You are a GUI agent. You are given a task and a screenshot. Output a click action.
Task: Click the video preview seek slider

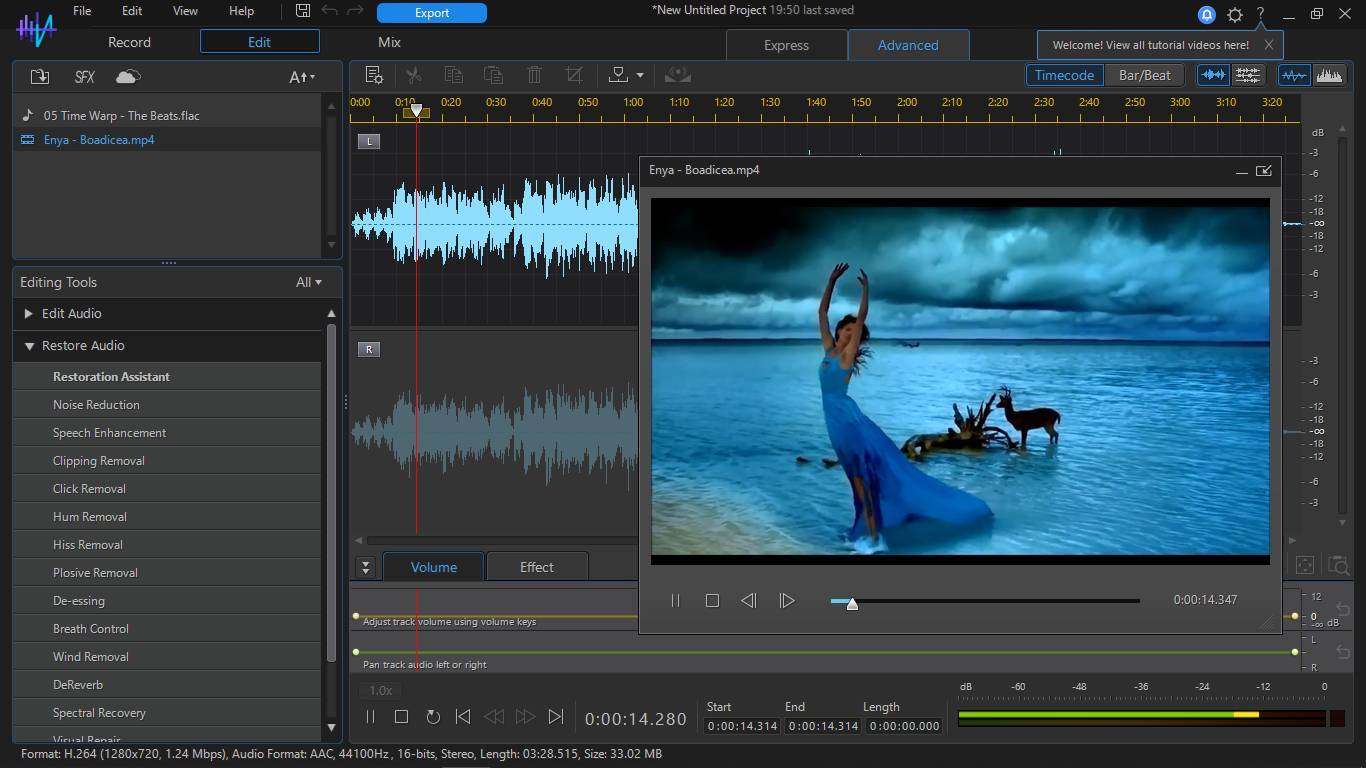[984, 601]
